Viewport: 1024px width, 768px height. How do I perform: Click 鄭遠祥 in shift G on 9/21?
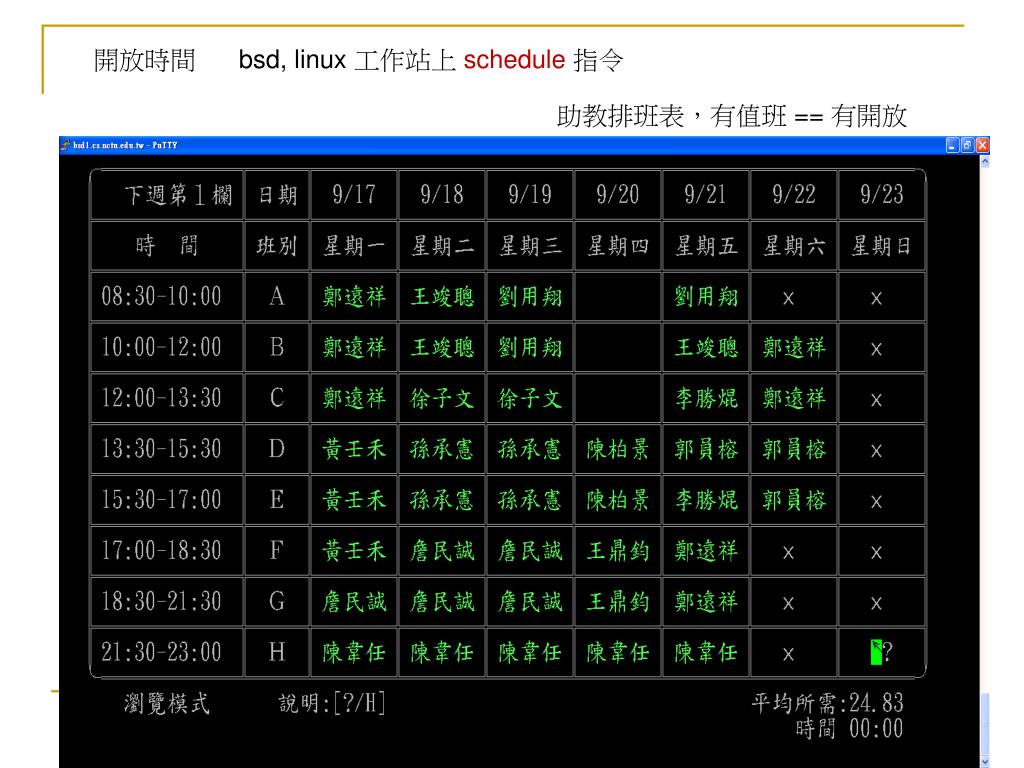click(x=706, y=601)
